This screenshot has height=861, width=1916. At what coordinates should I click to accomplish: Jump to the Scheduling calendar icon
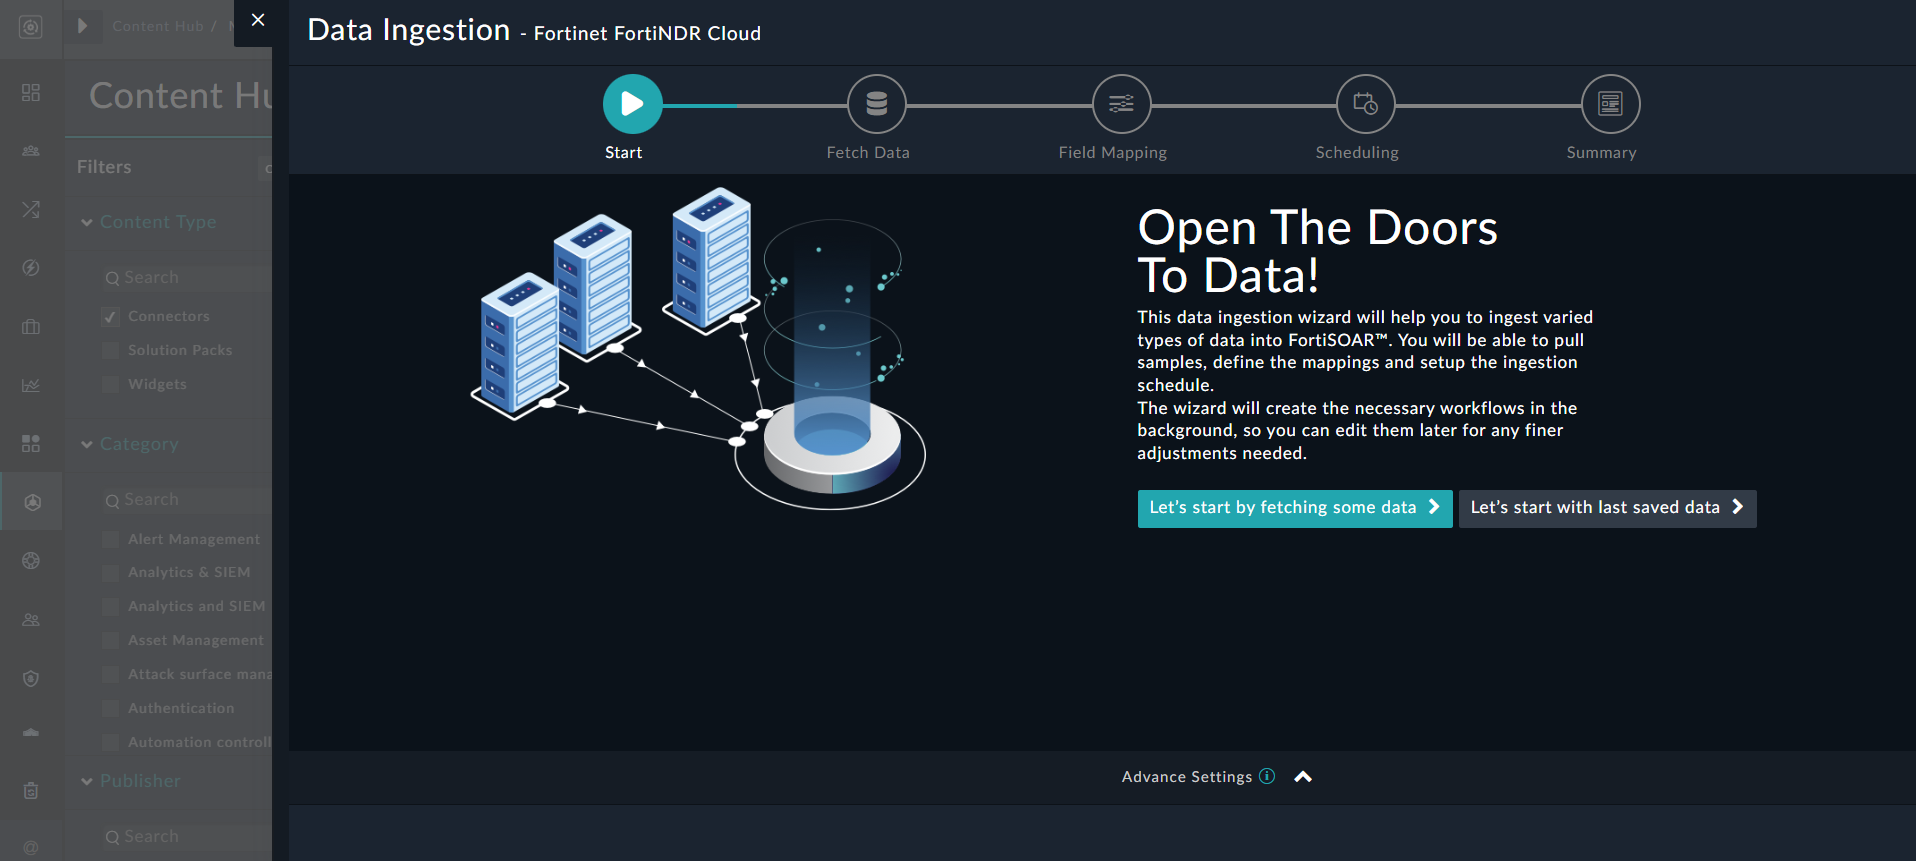point(1365,104)
